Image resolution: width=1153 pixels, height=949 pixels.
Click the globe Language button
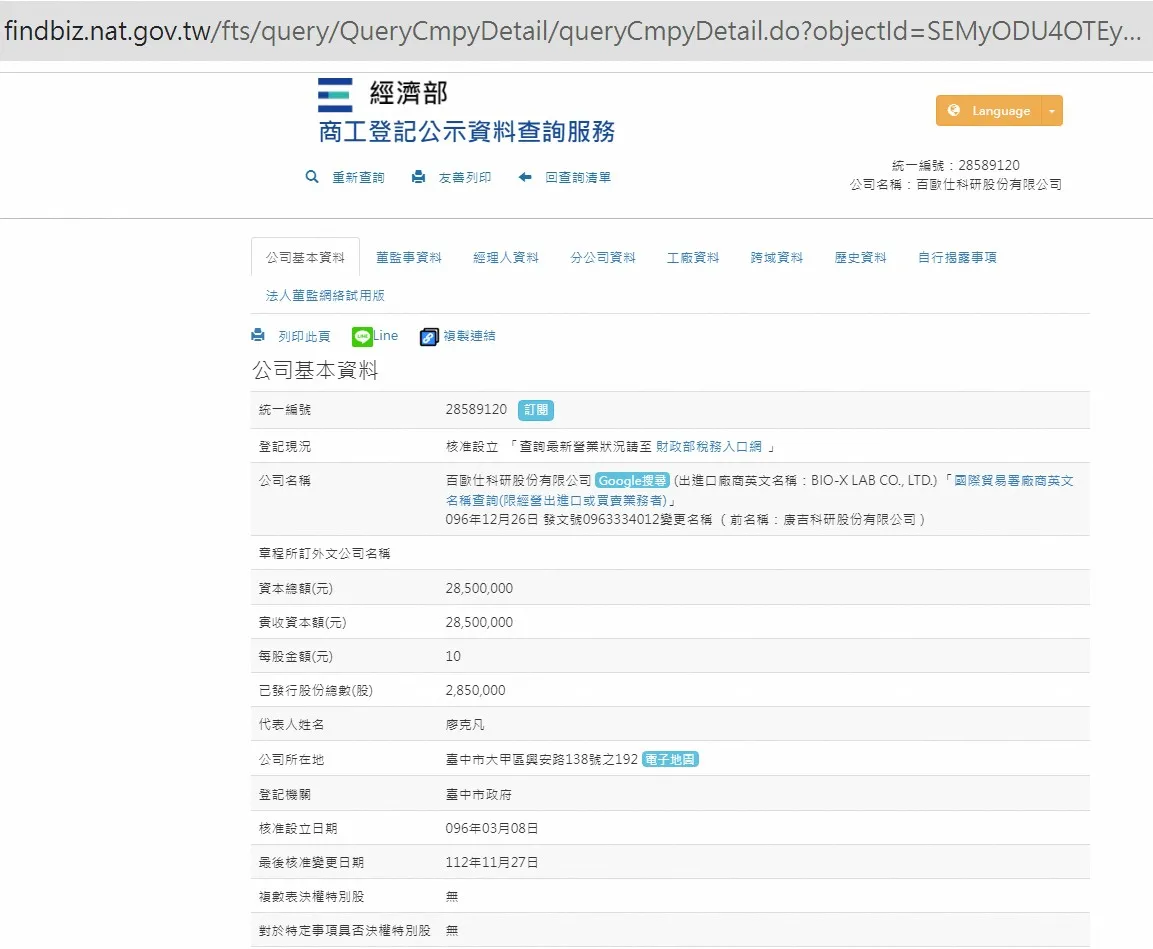989,111
